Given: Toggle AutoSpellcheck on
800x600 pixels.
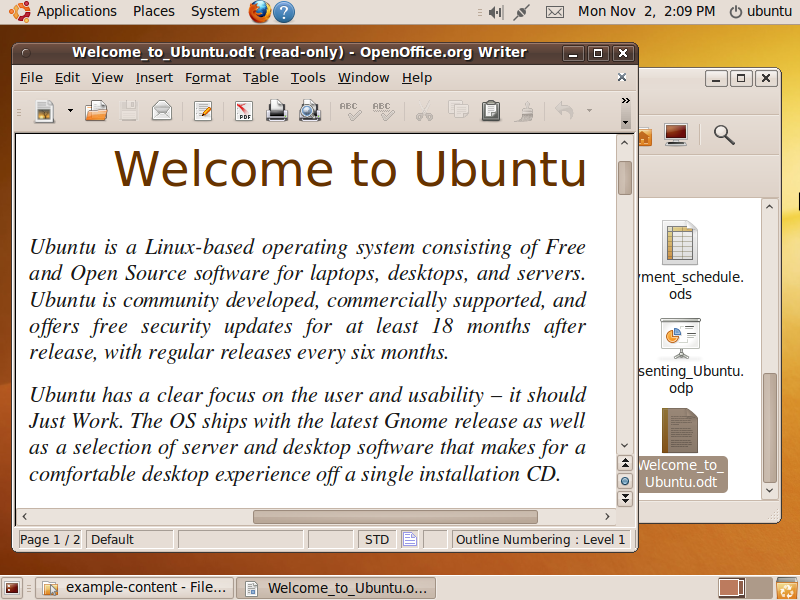Looking at the screenshot, I should [x=385, y=111].
